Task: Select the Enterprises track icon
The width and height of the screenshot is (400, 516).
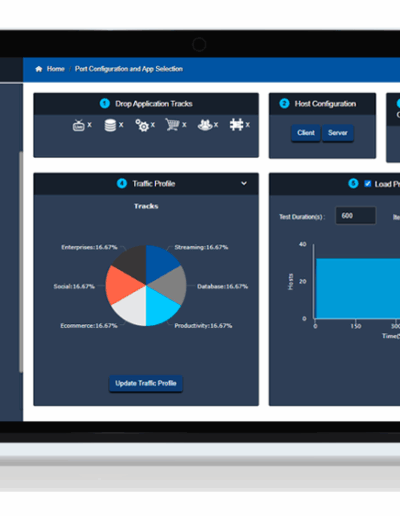Action: pos(236,125)
